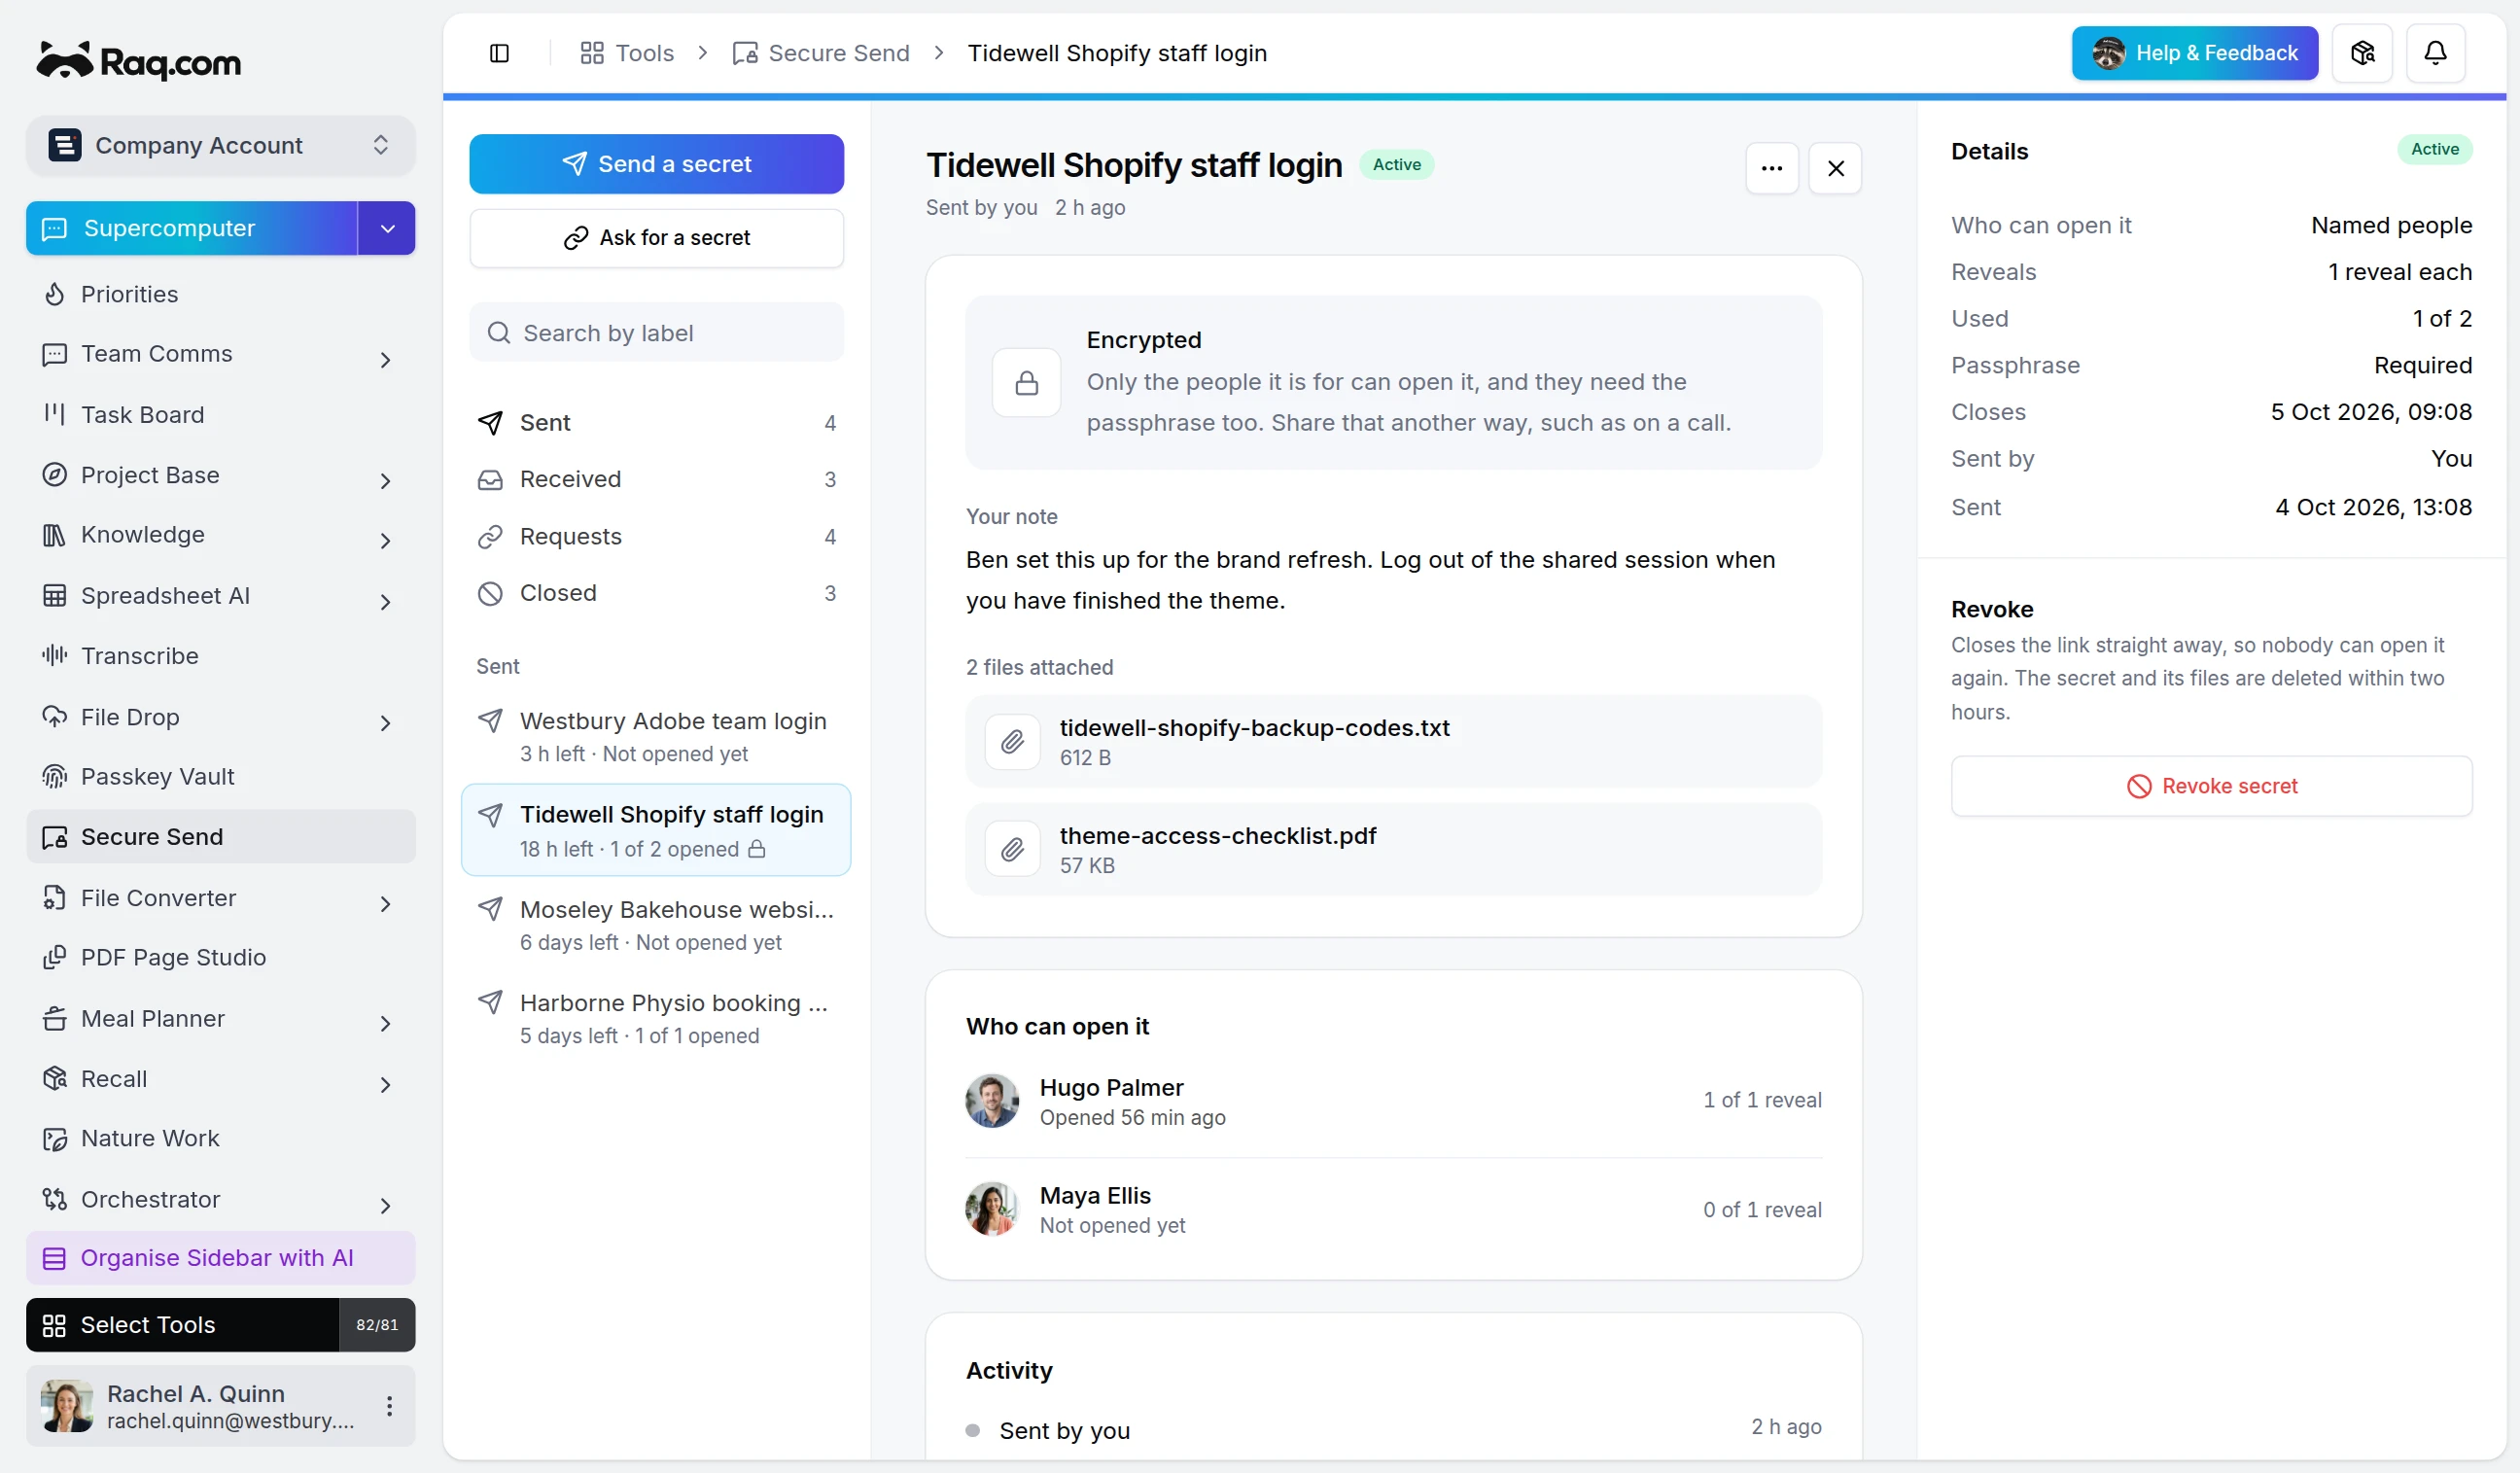Open PDF Page Studio in the sidebar
The height and width of the screenshot is (1473, 2520).
[221, 957]
